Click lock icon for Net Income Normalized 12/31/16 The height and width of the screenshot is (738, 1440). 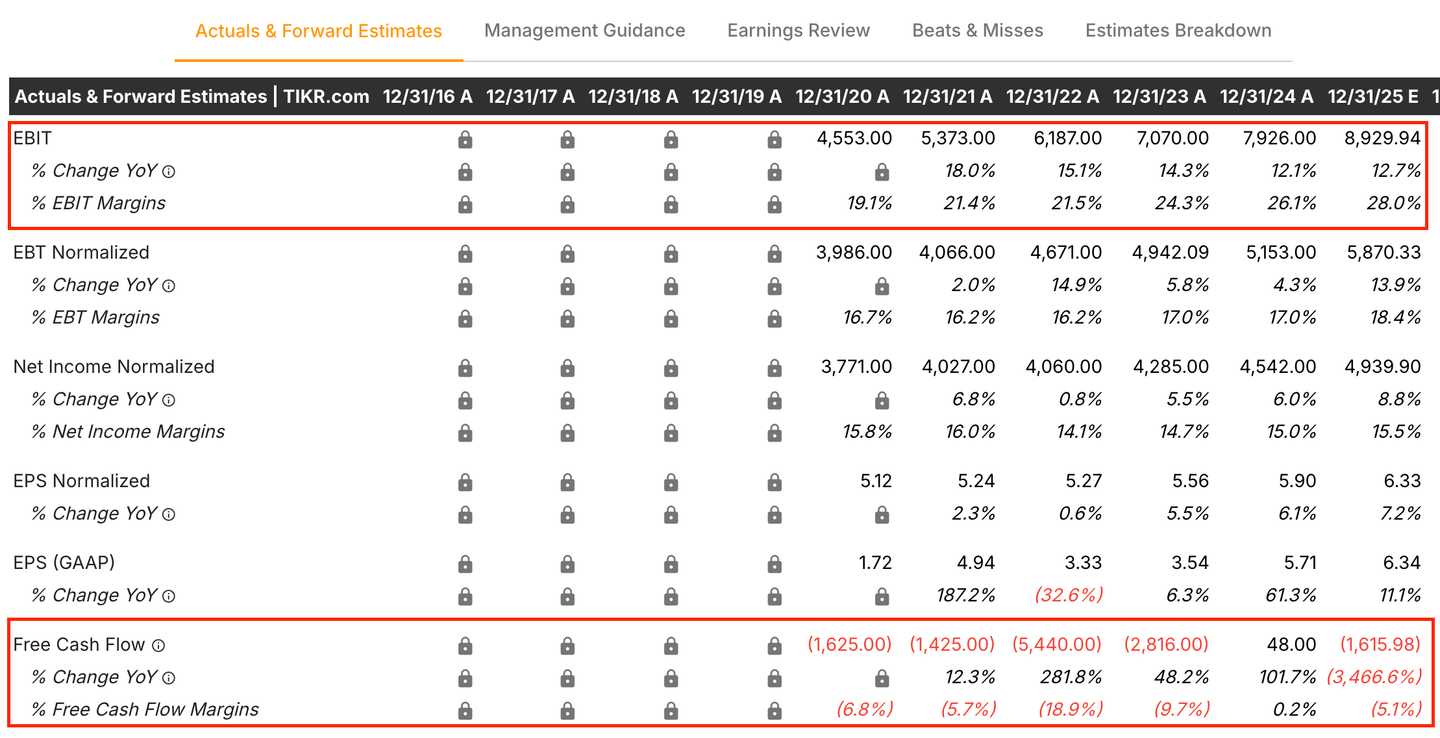tap(465, 368)
